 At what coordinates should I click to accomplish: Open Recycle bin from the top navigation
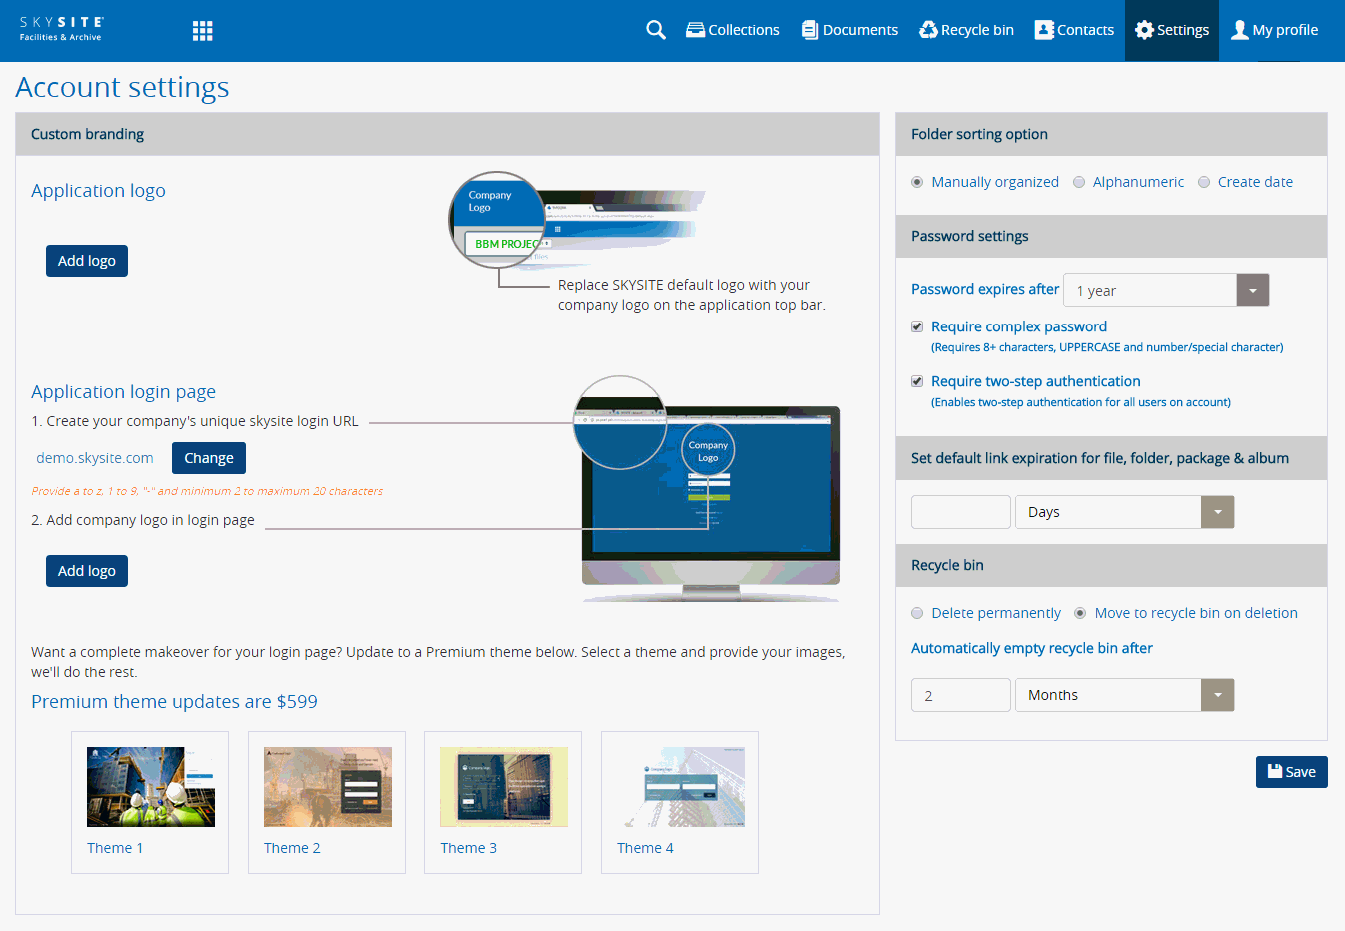tap(966, 30)
